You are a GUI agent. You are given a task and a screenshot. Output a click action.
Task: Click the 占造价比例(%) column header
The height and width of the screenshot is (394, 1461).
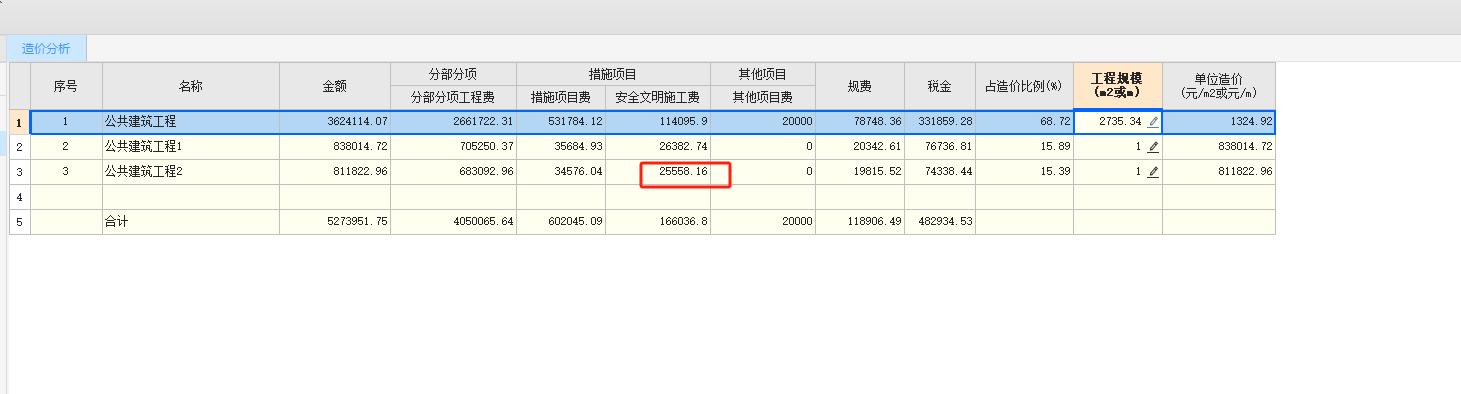pyautogui.click(x=1024, y=86)
